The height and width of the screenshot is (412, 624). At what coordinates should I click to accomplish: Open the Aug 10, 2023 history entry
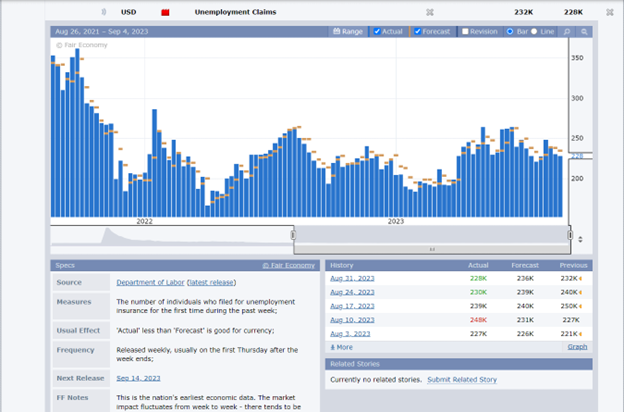[352, 320]
